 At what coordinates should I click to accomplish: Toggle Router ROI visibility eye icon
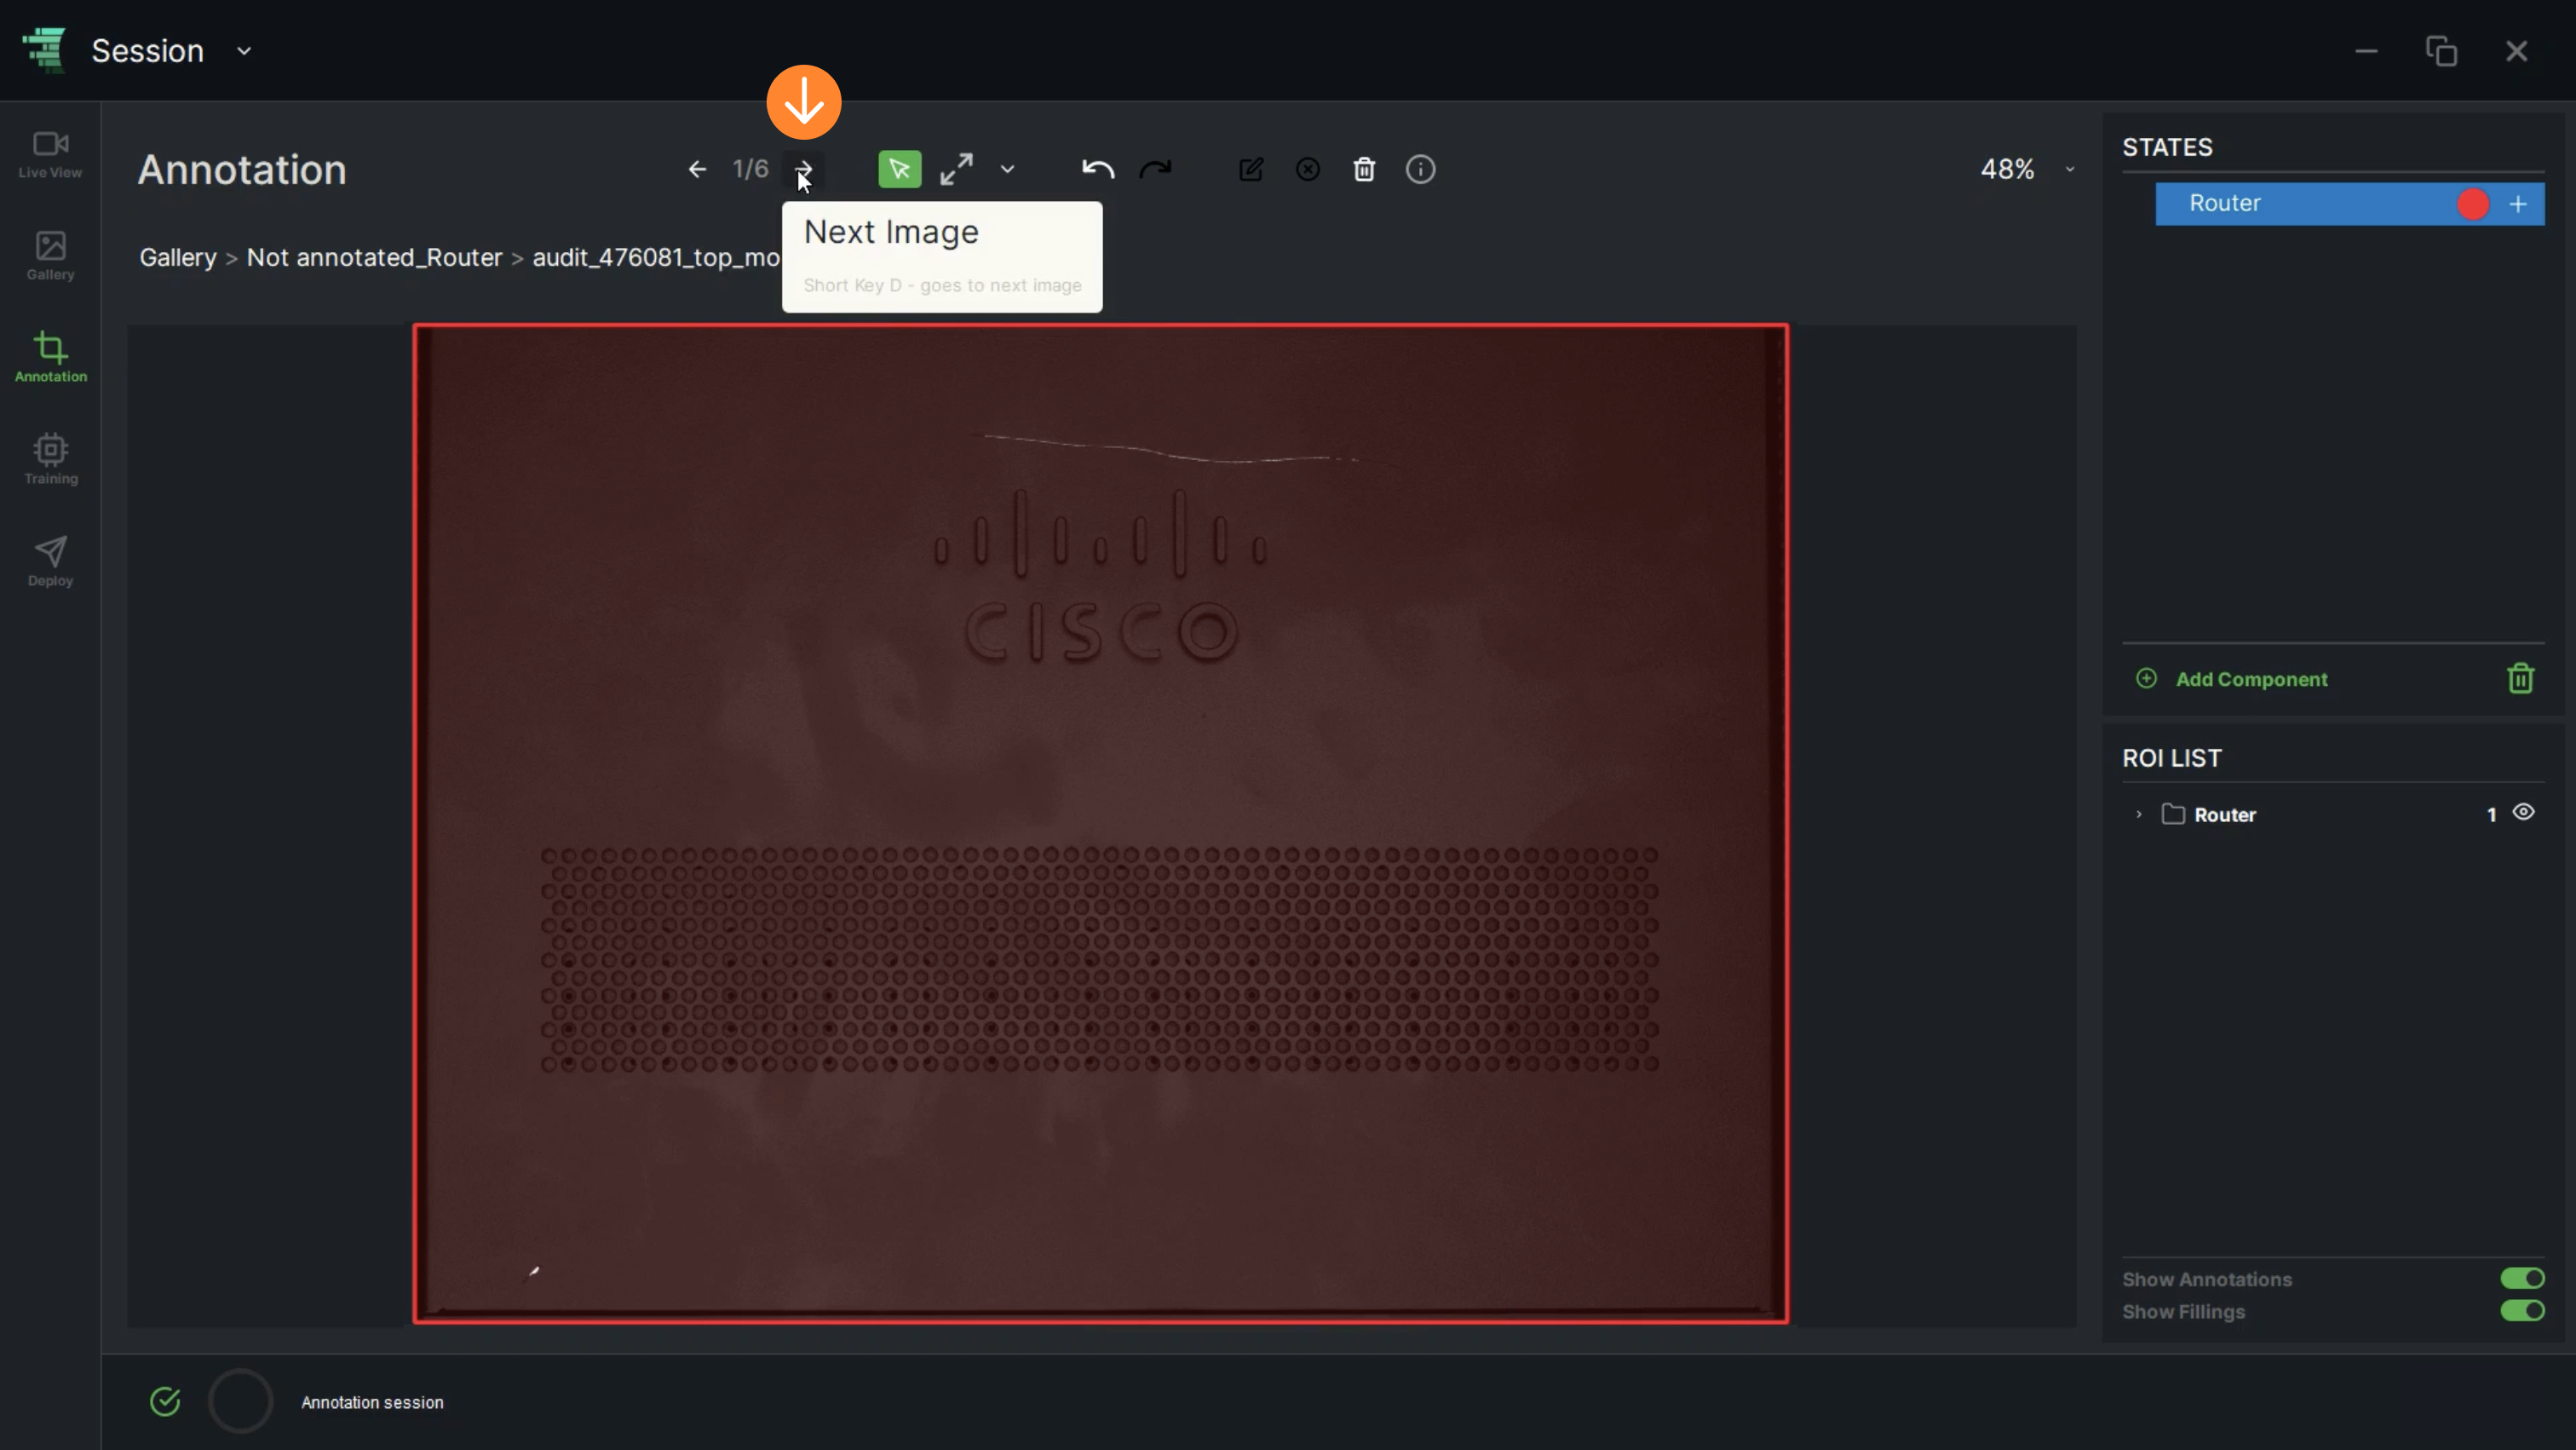click(x=2524, y=813)
